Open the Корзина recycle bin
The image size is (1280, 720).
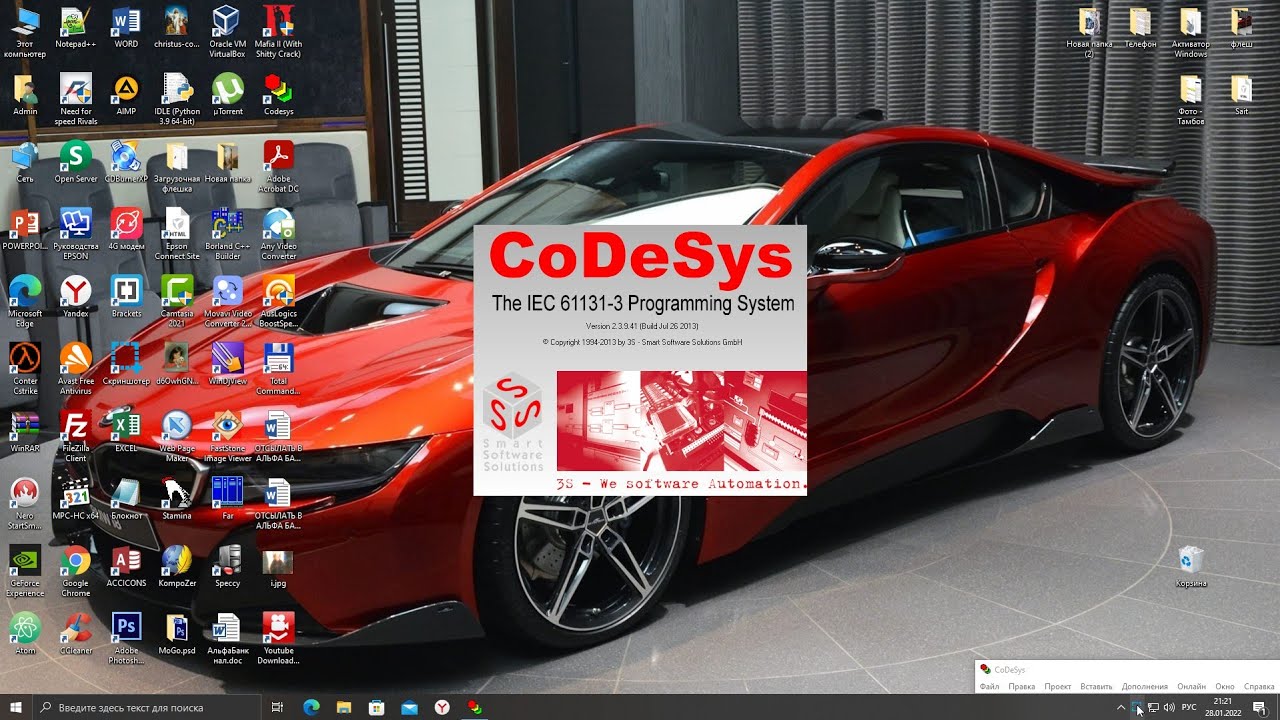click(1191, 566)
